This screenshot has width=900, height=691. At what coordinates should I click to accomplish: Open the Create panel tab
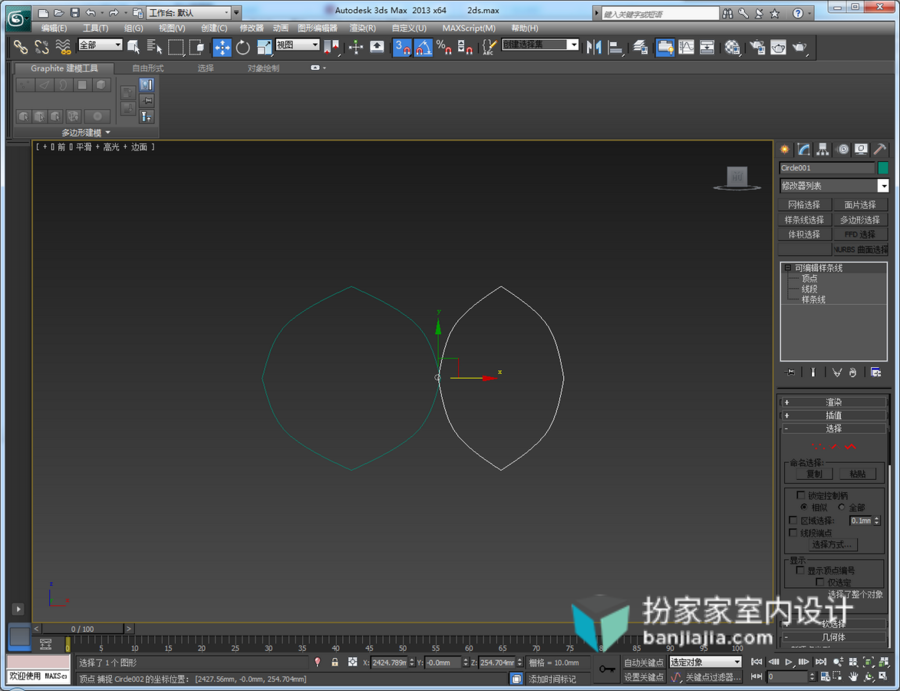785,150
